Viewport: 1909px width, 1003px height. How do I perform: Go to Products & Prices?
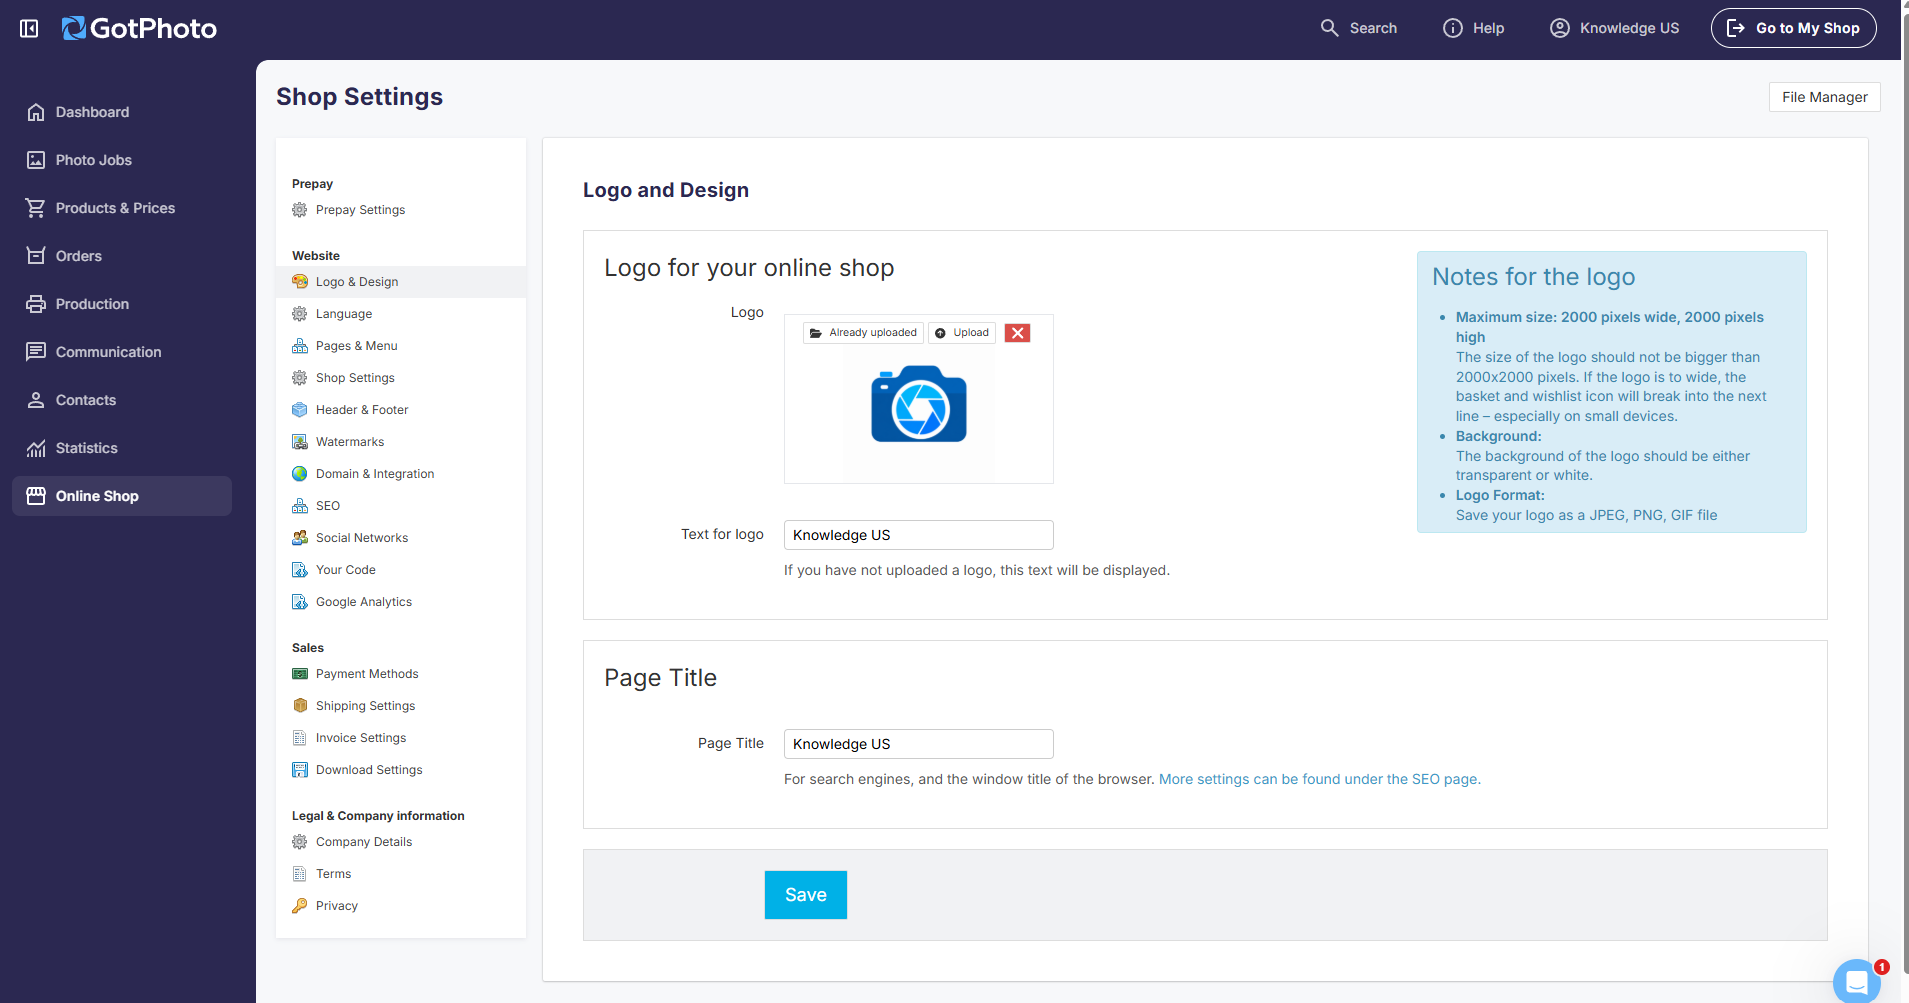[122, 208]
